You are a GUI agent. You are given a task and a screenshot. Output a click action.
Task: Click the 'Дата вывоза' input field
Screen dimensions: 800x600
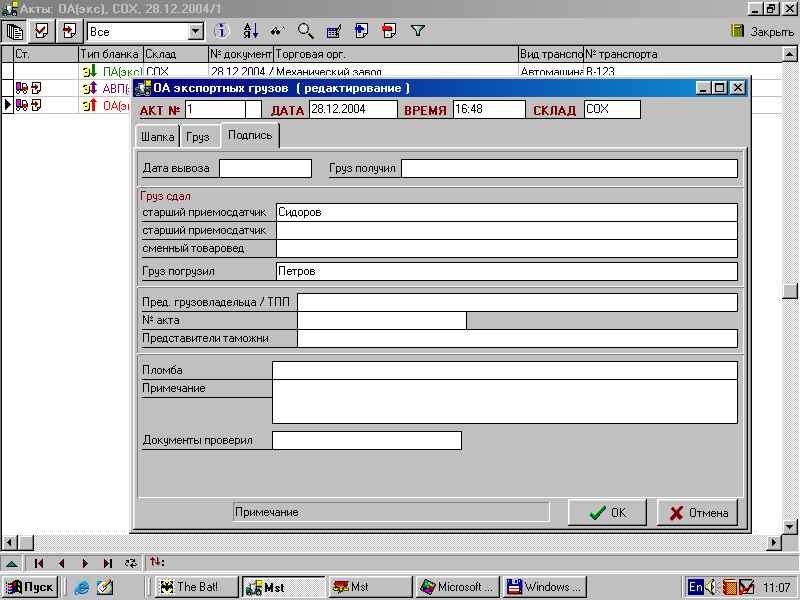[265, 168]
